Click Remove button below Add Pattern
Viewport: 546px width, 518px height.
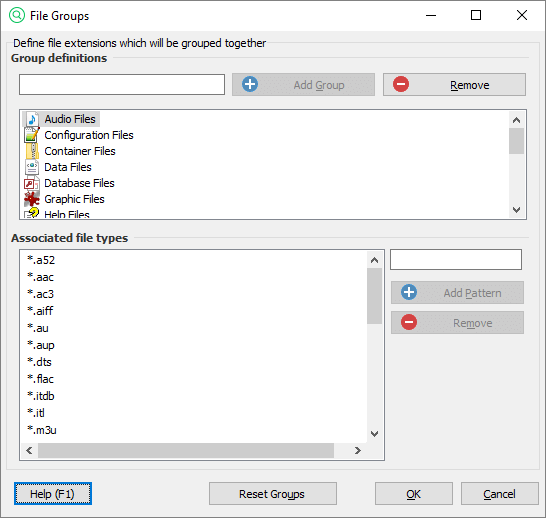457,322
